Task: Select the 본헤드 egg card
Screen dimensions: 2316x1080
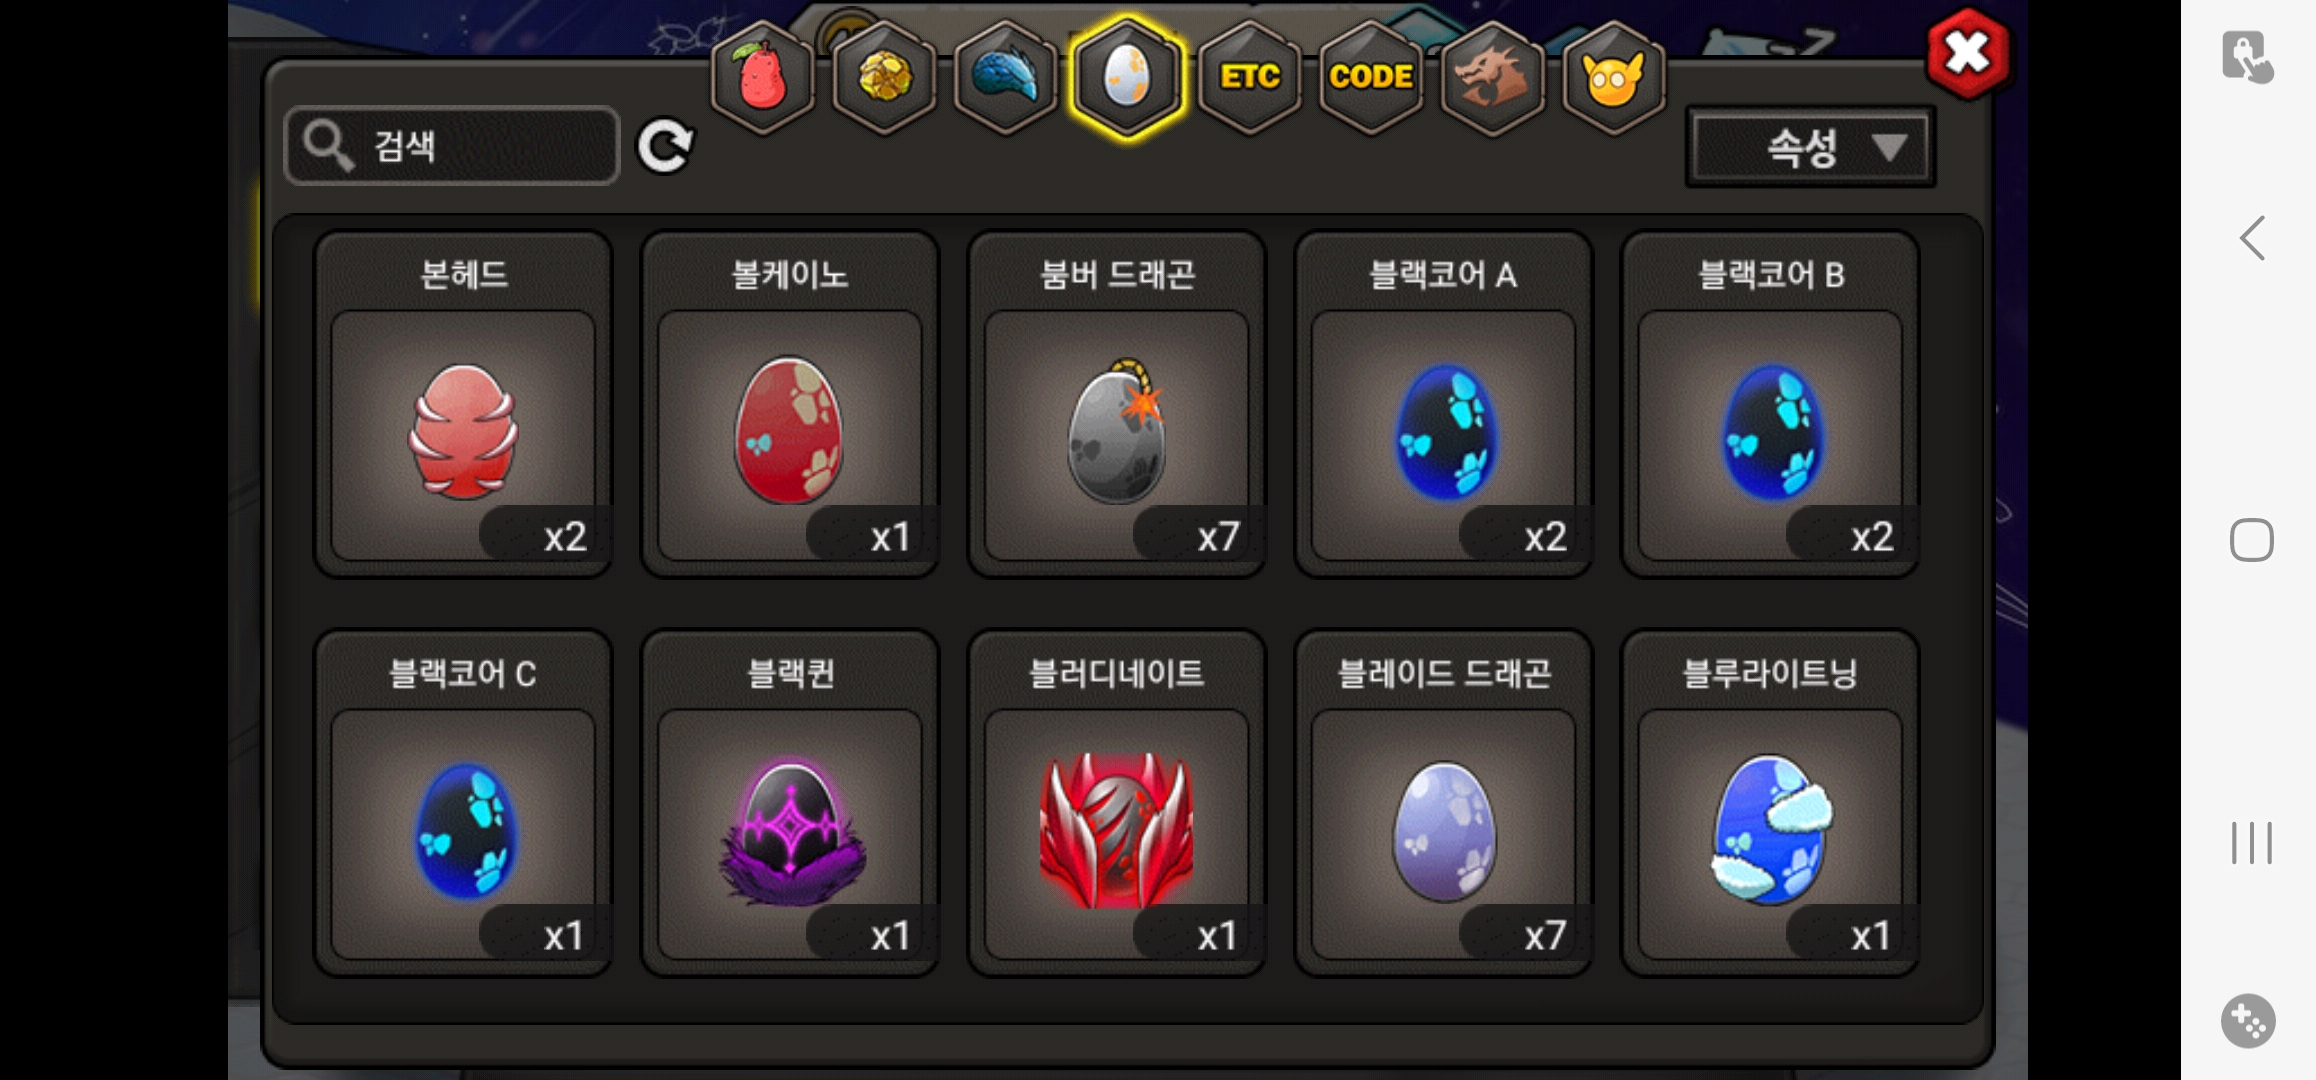Action: coord(463,404)
